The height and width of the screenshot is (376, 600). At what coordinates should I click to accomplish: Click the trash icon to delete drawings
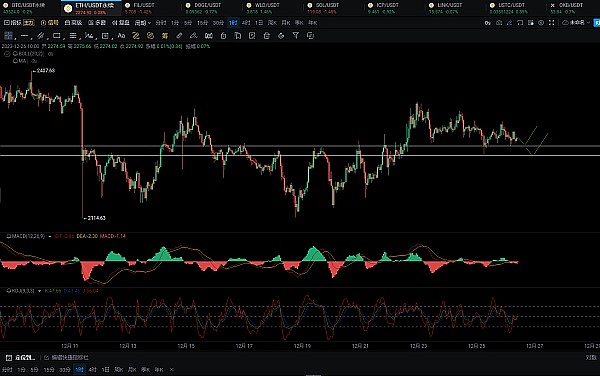[267, 36]
